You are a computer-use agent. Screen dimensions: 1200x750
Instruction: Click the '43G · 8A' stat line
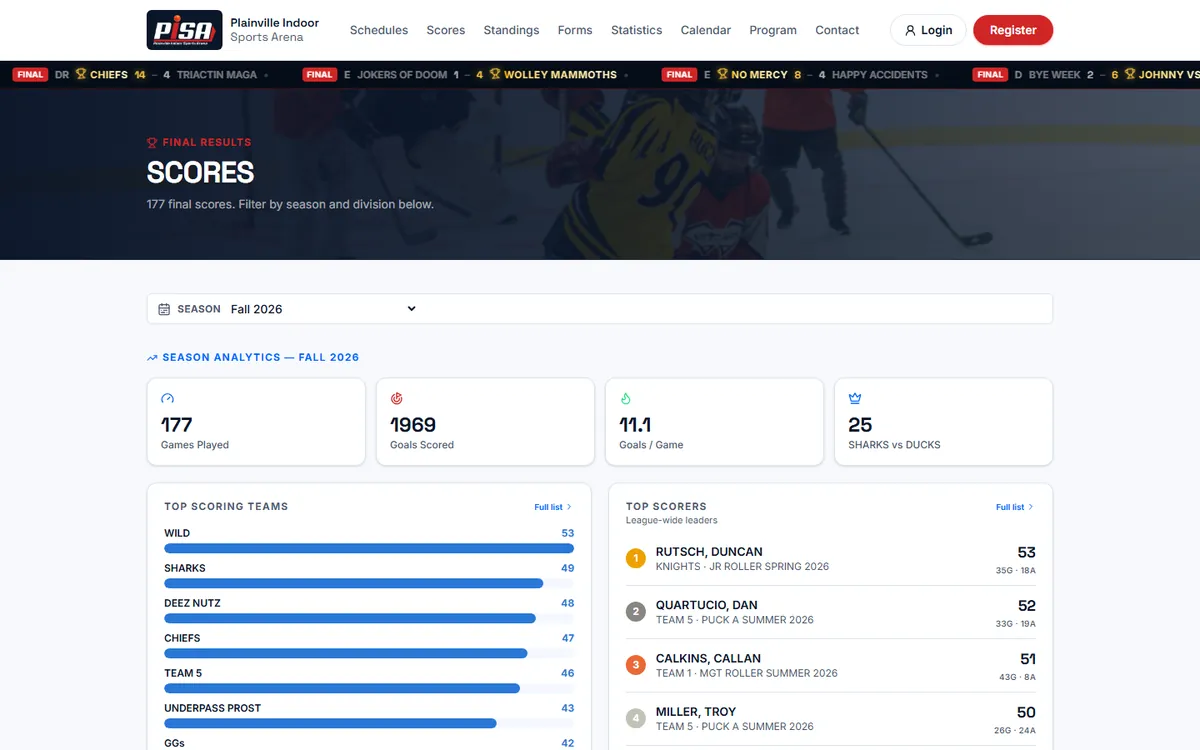tap(1017, 677)
